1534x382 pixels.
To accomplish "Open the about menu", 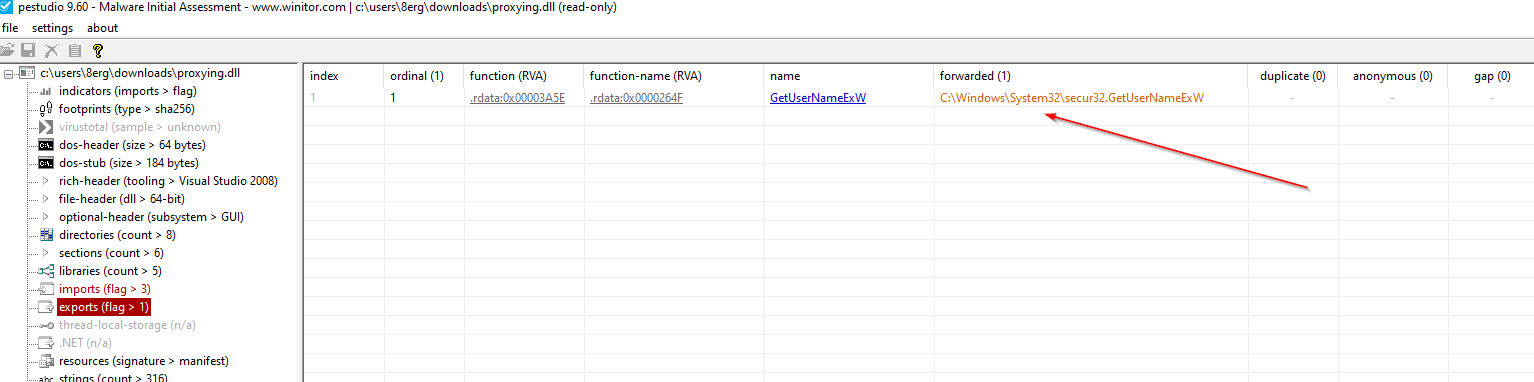I will pos(103,28).
